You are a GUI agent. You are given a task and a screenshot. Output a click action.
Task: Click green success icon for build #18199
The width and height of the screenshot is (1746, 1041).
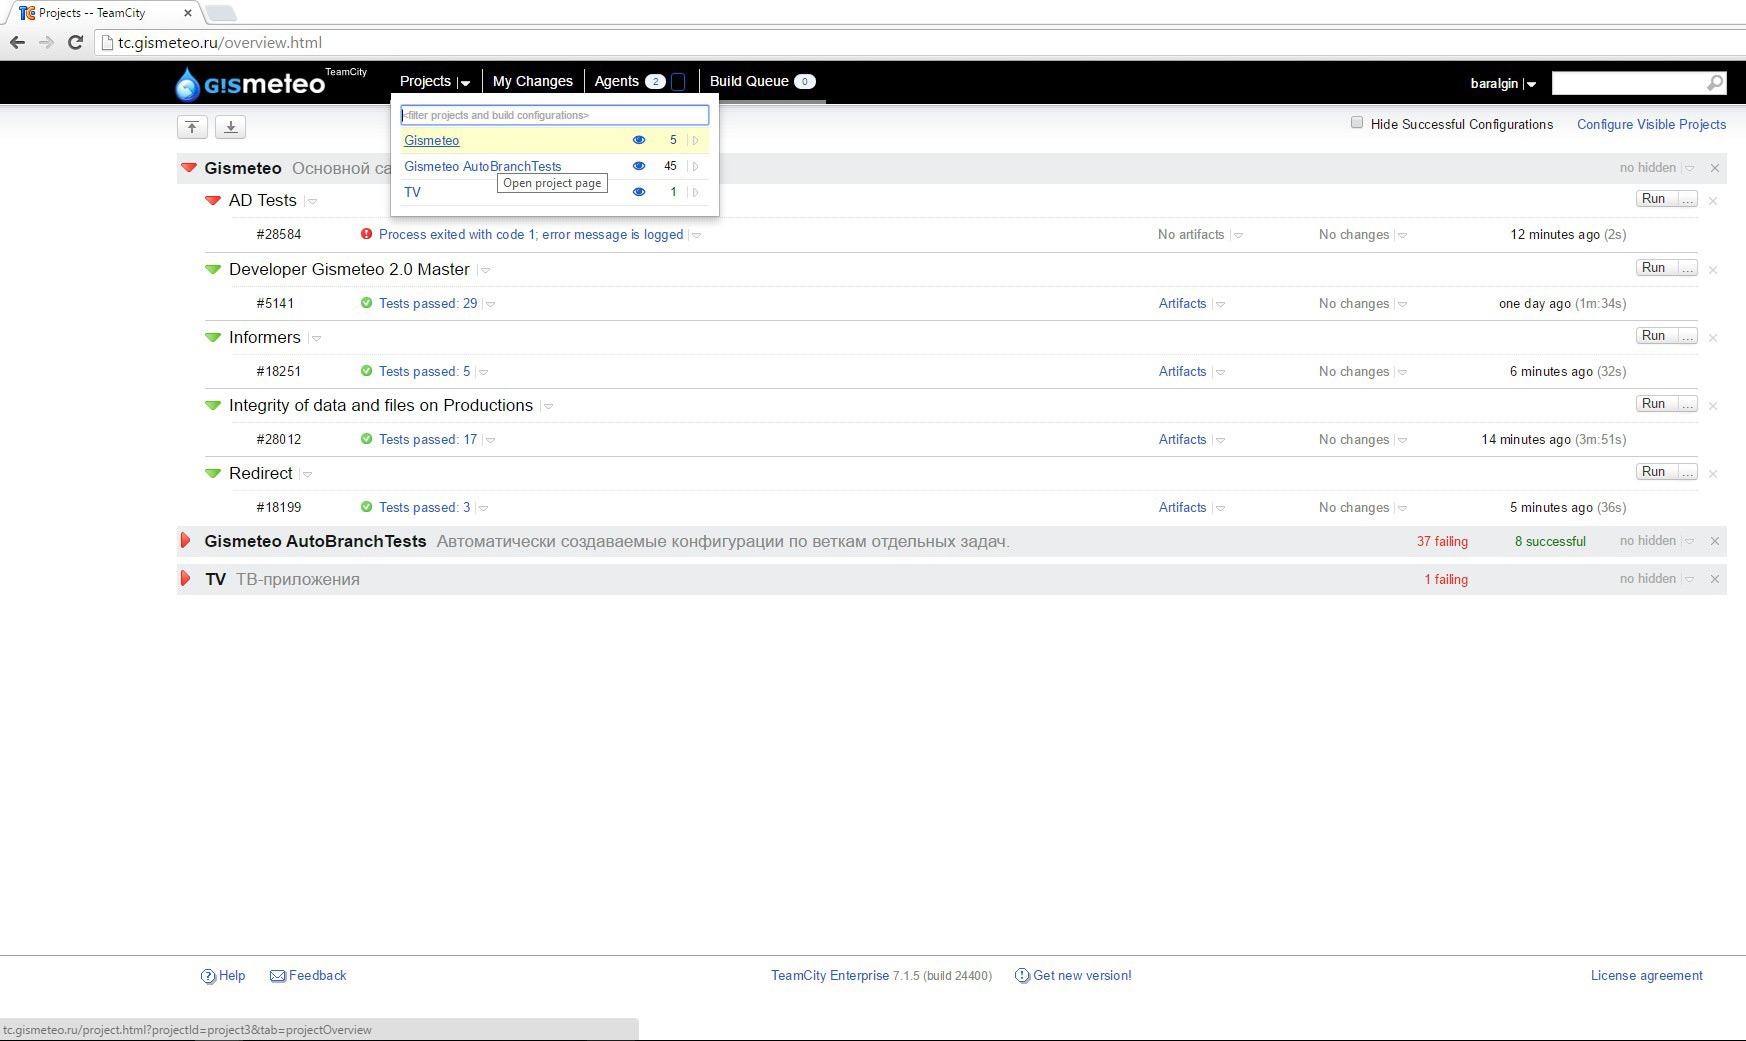tap(366, 507)
